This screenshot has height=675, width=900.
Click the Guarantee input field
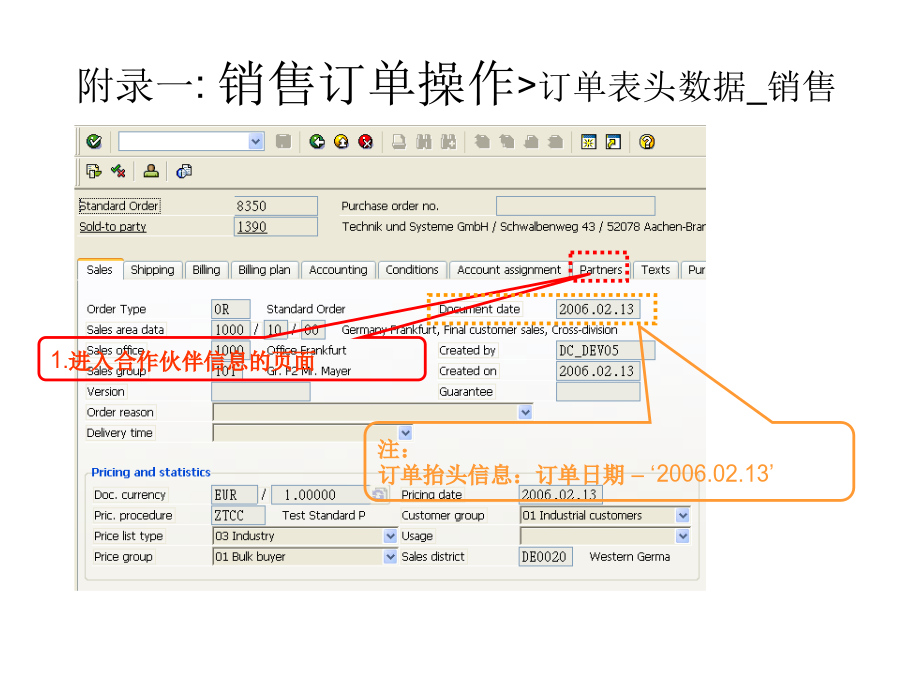tap(598, 392)
